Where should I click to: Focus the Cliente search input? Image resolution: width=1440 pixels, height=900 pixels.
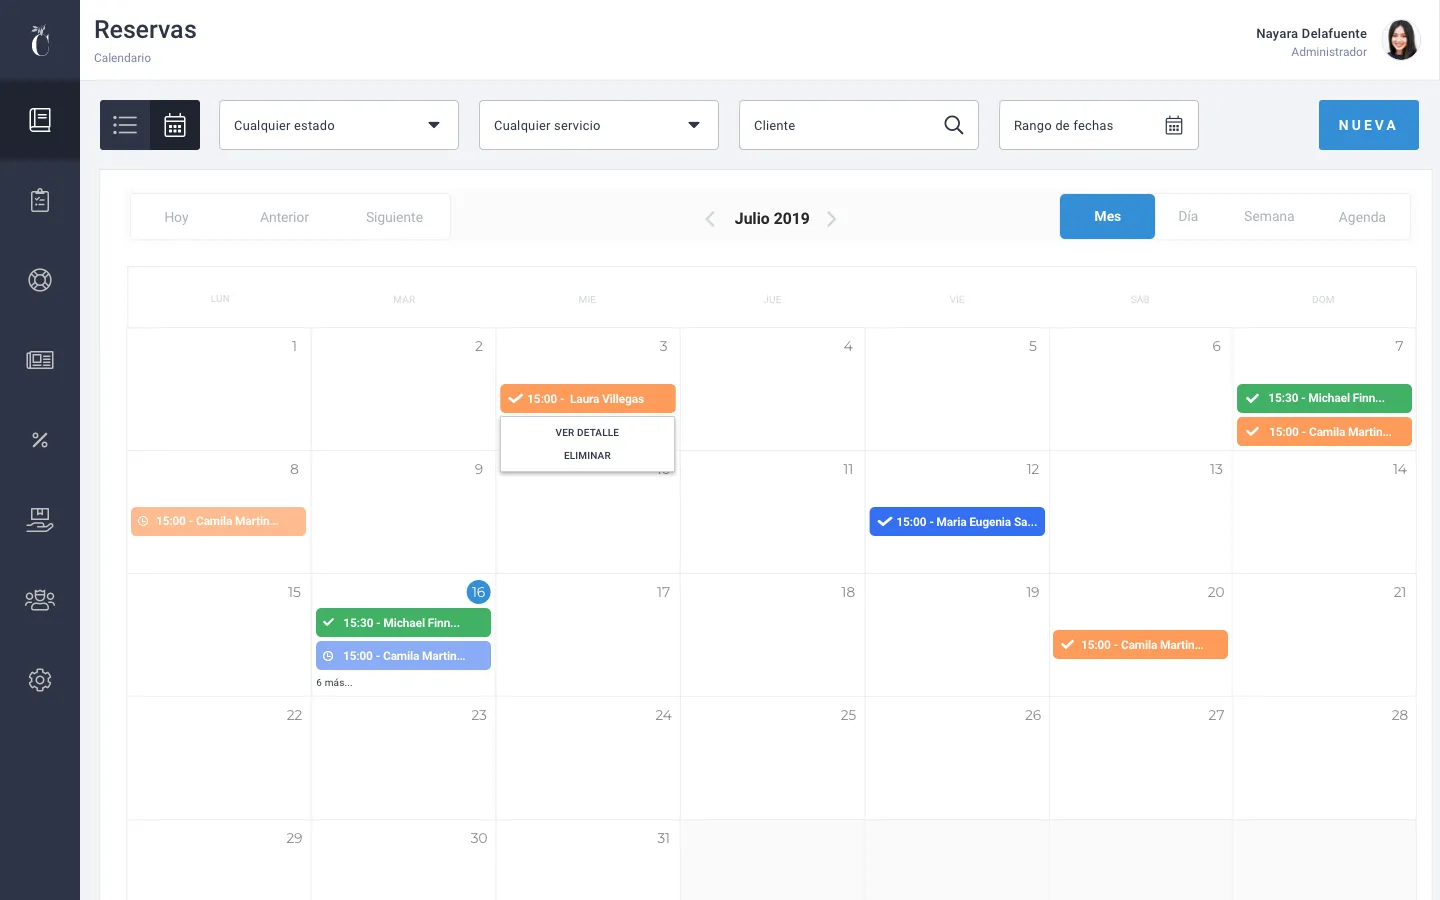click(859, 125)
